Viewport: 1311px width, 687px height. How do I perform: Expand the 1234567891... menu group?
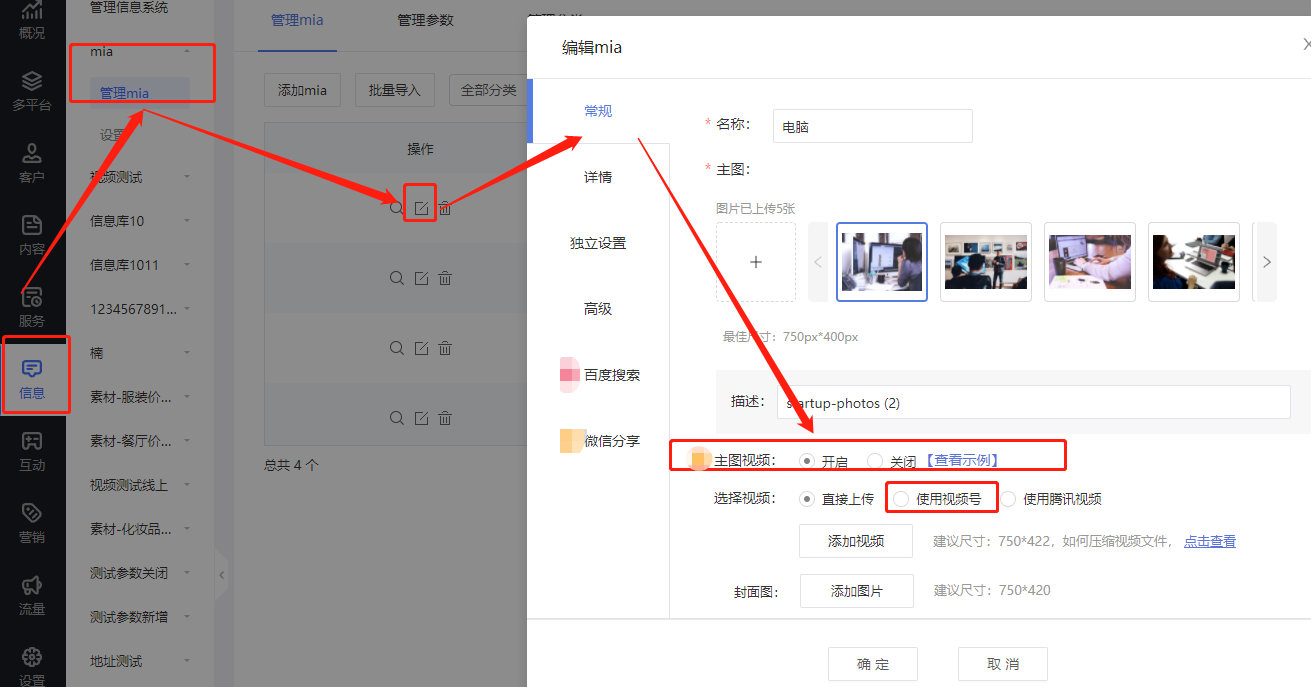187,309
